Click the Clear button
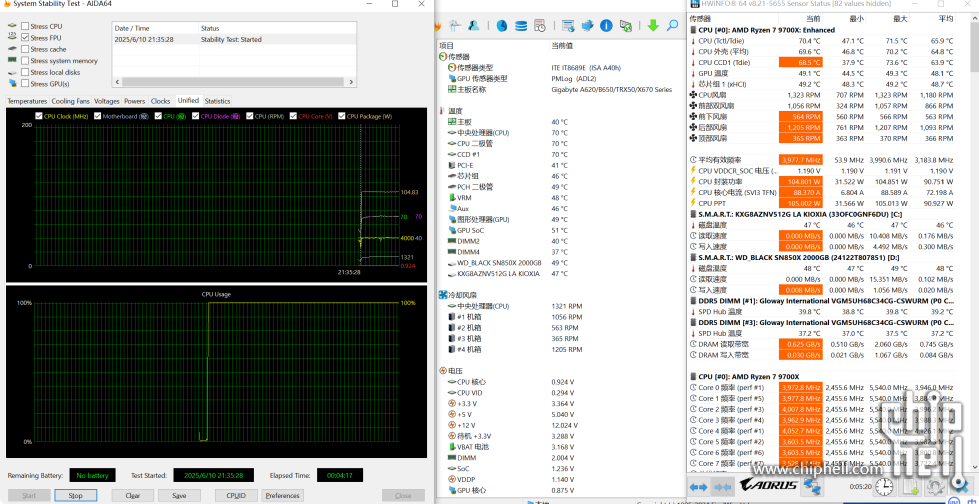Viewport: 979px width, 504px height. pos(132,495)
